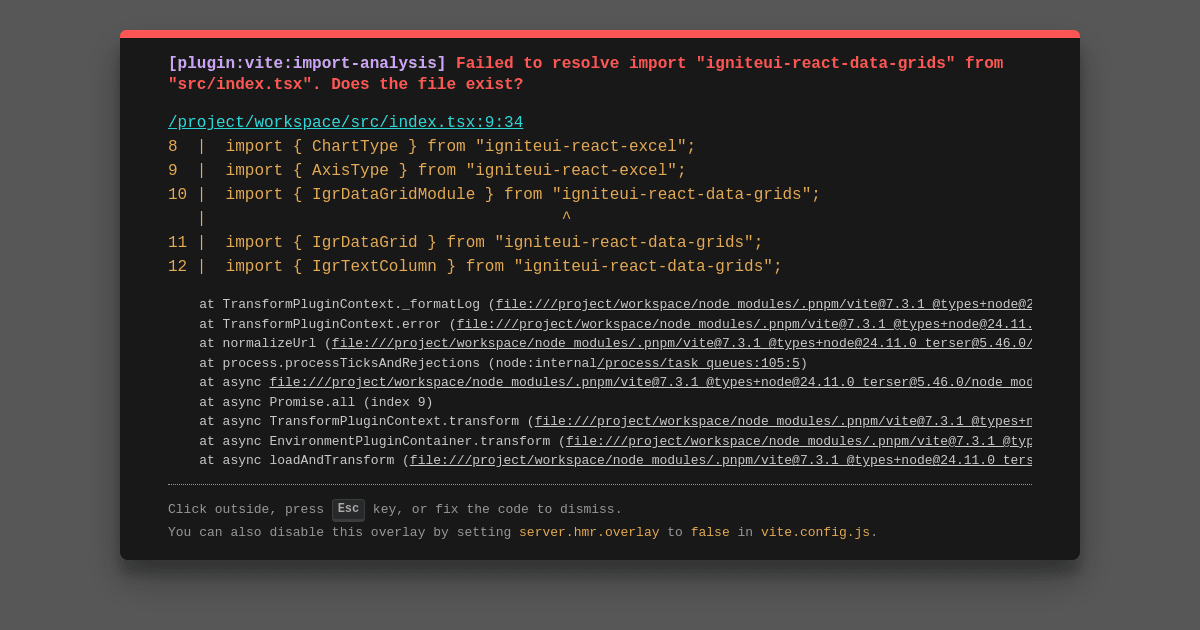Click code line 8 importing ChartType
1200x630 pixels.
(432, 147)
